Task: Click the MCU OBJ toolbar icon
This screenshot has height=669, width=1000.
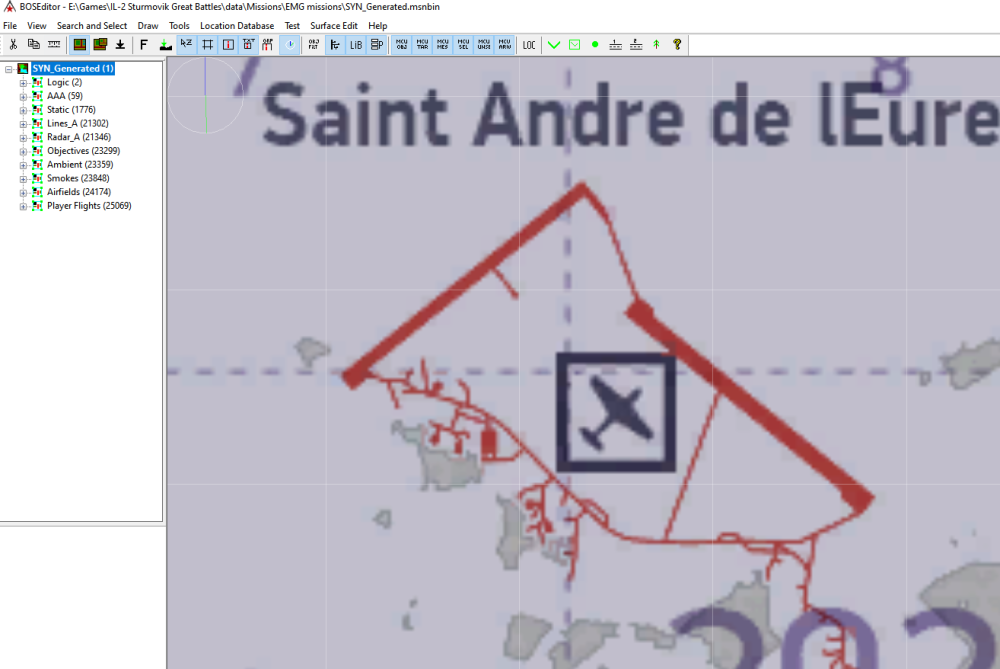Action: point(401,45)
